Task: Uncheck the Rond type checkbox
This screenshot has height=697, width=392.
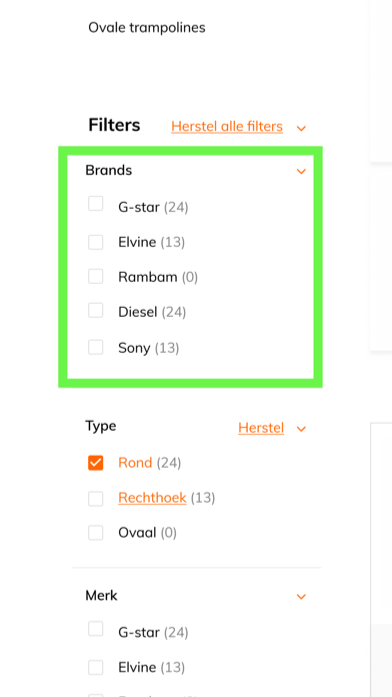Action: click(x=96, y=463)
